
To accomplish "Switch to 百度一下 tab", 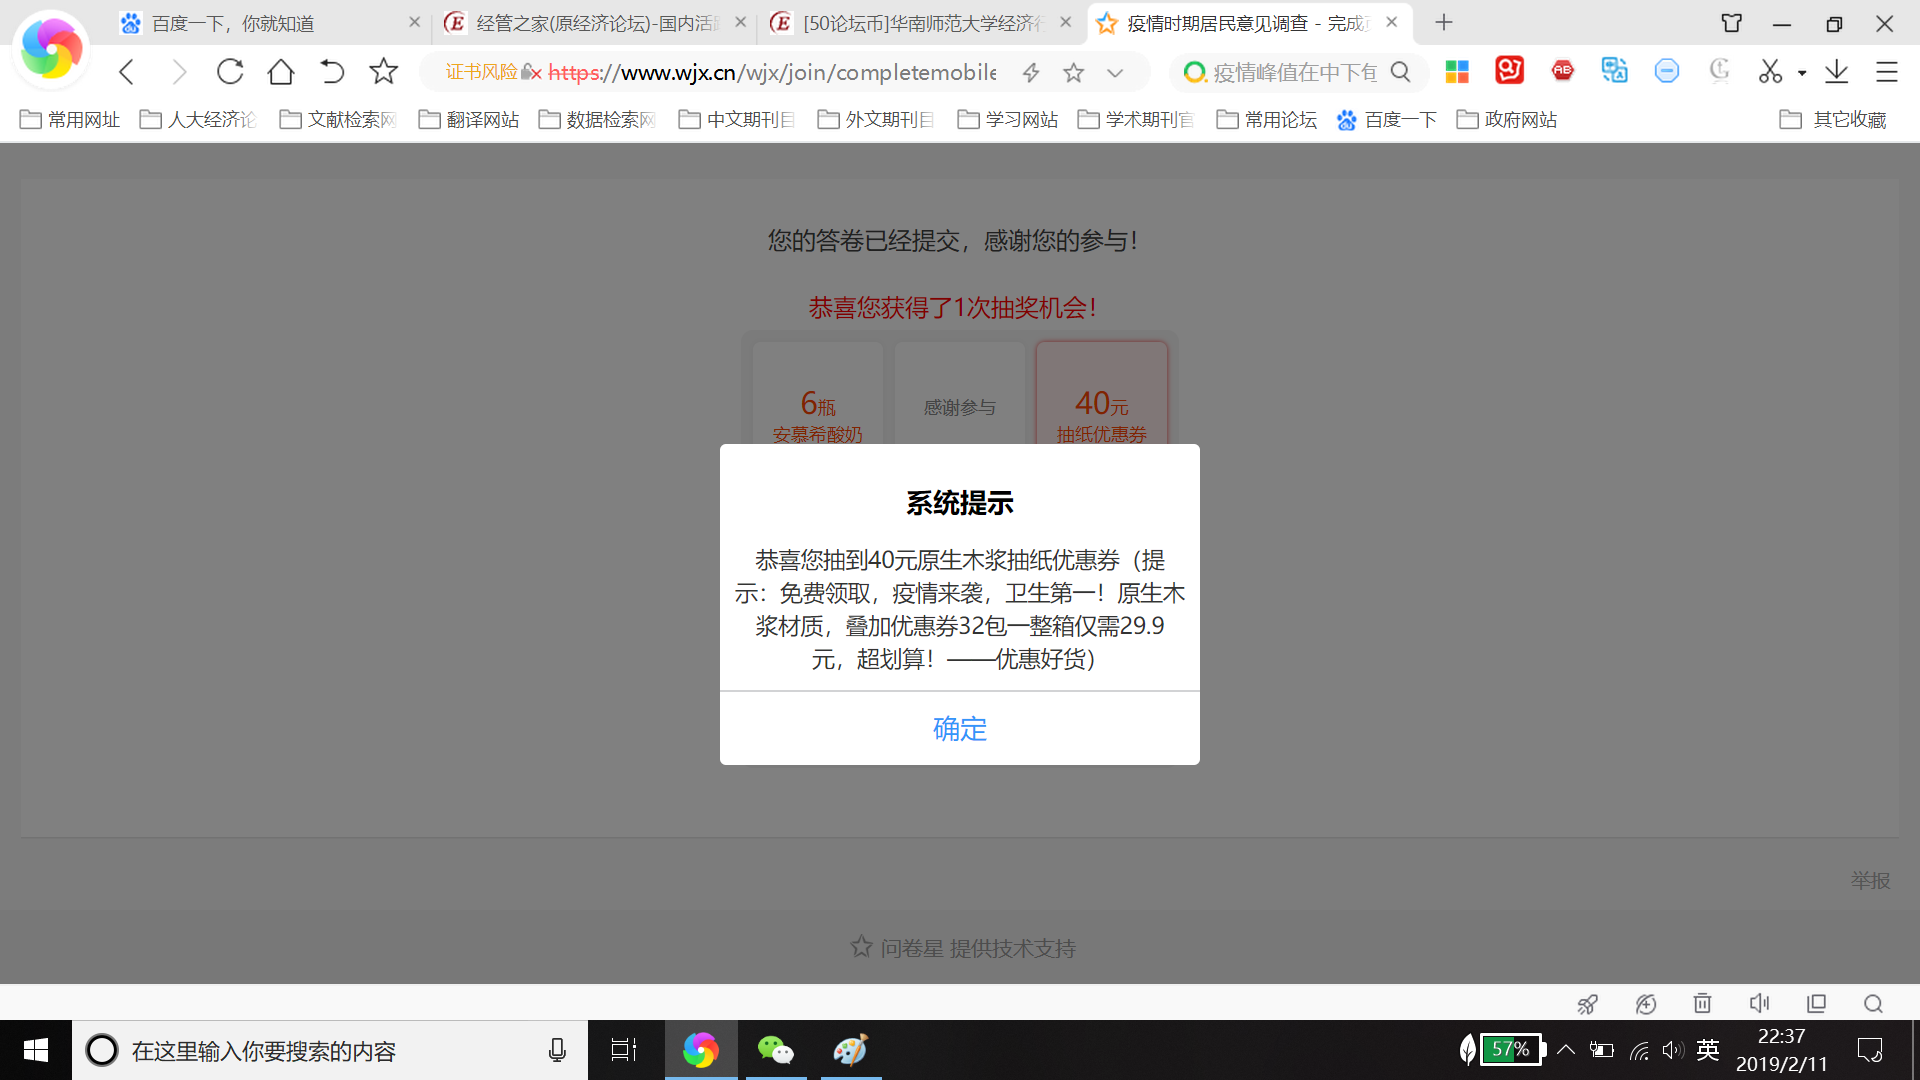I will (x=232, y=23).
